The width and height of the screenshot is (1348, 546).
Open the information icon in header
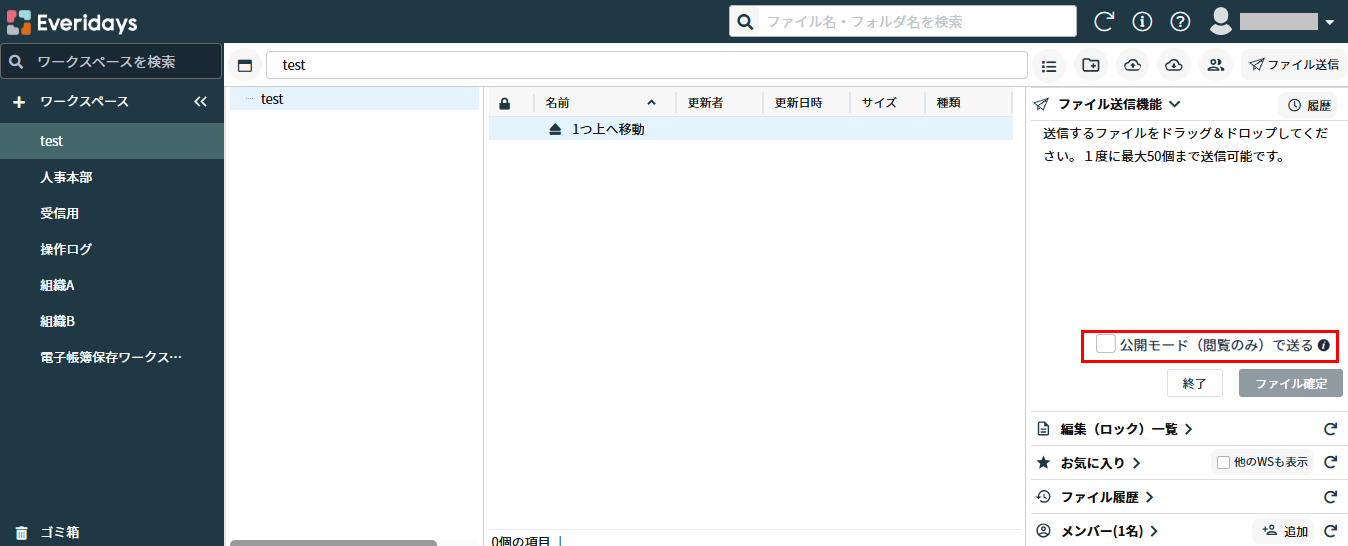1142,21
